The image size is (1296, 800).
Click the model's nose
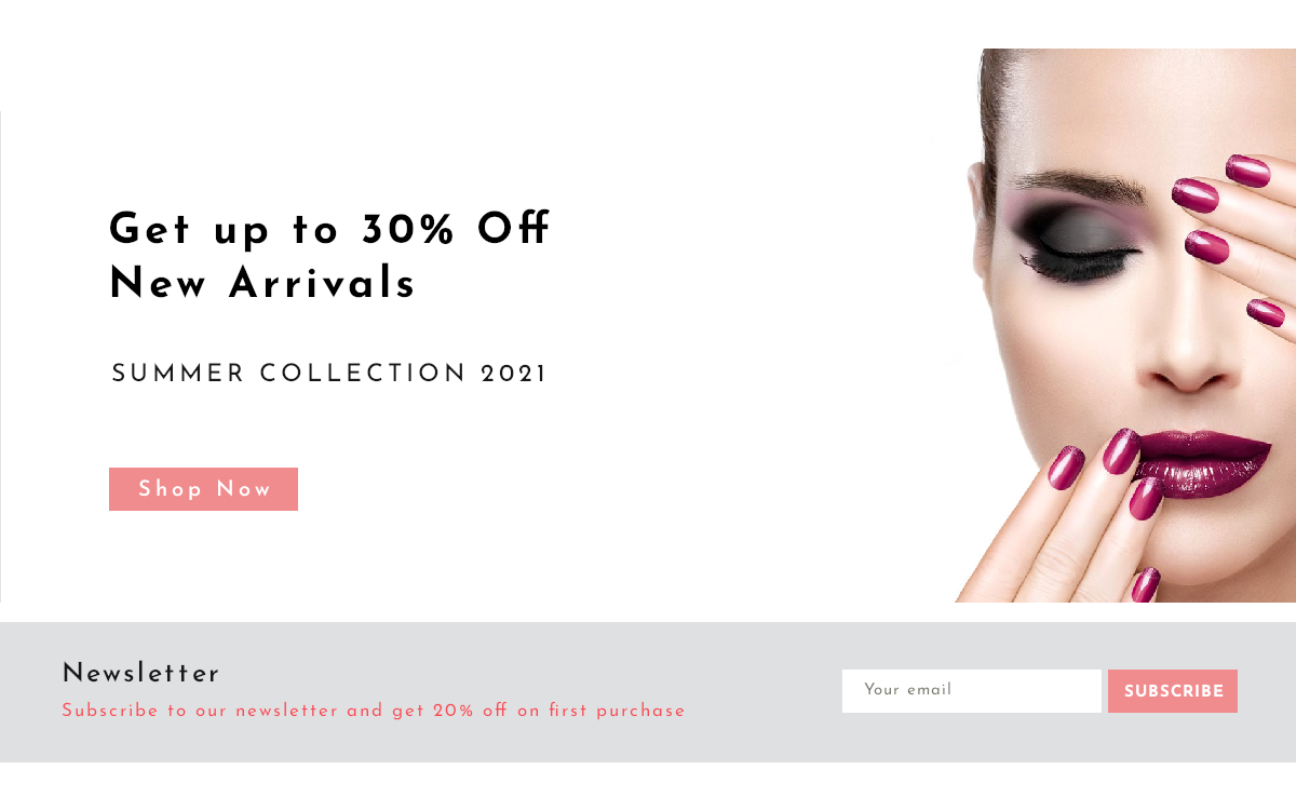pyautogui.click(x=1190, y=355)
